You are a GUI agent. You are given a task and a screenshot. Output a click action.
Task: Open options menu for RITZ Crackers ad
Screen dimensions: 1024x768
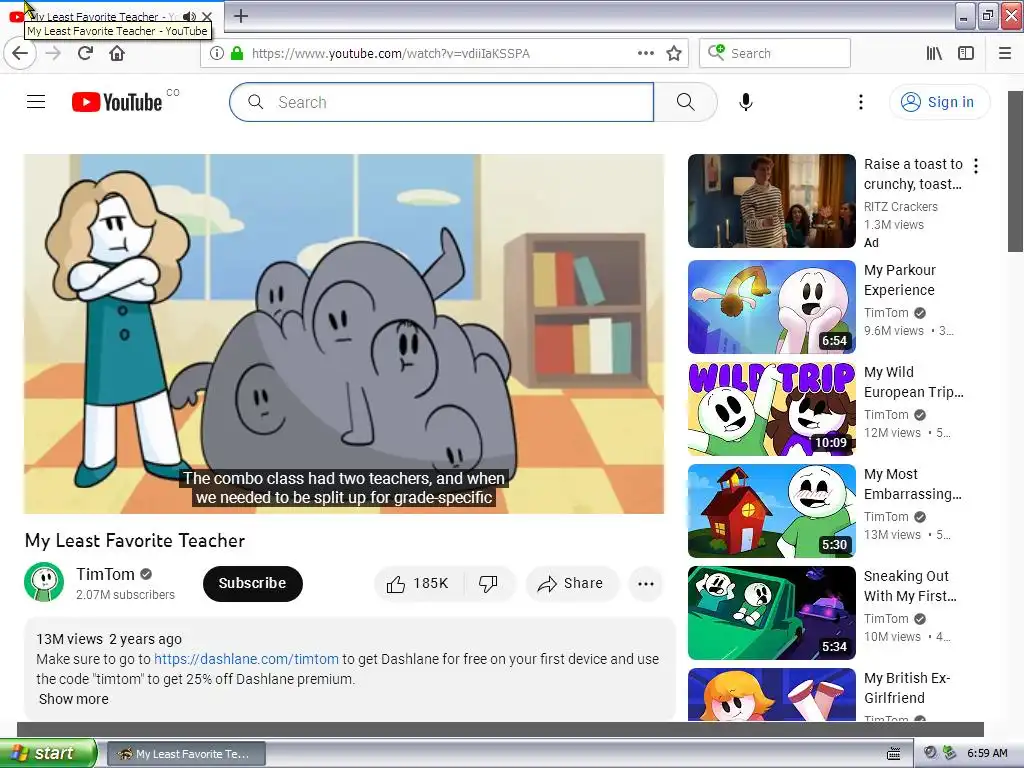click(x=976, y=166)
